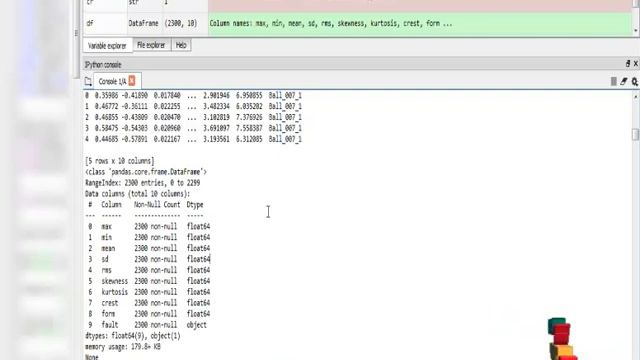Click the Dtype header text
Image resolution: width=640 pixels, height=360 pixels.
point(195,205)
